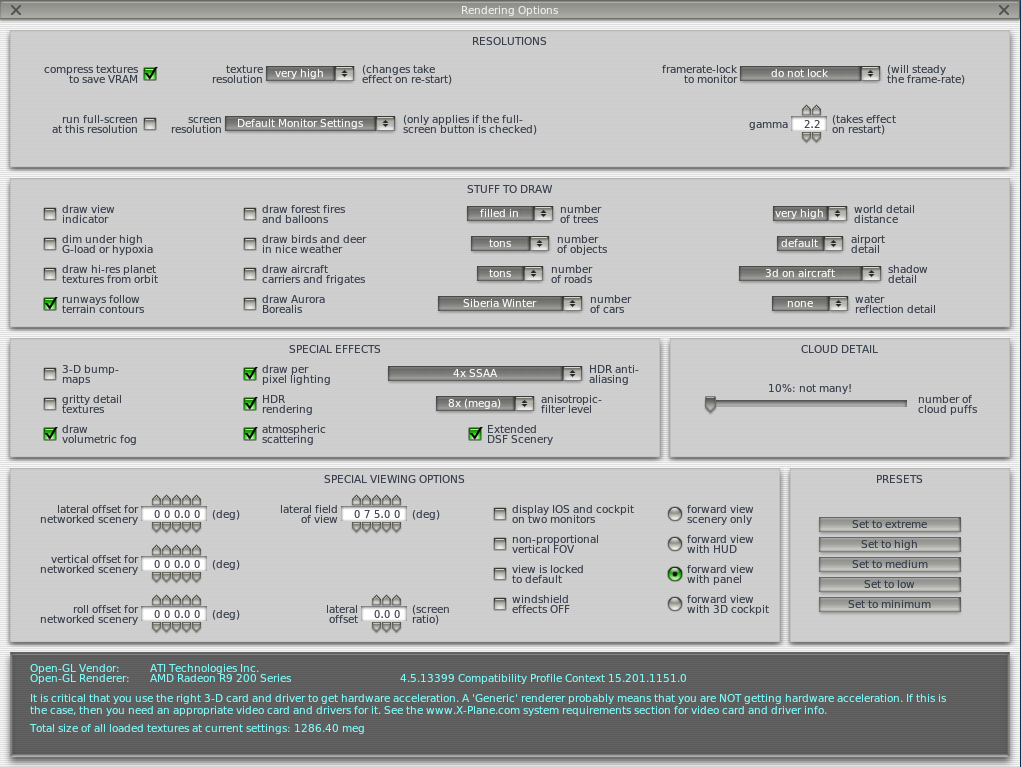1021x767 pixels.
Task: Enable non-proportional vertical FOV
Action: pyautogui.click(x=500, y=544)
